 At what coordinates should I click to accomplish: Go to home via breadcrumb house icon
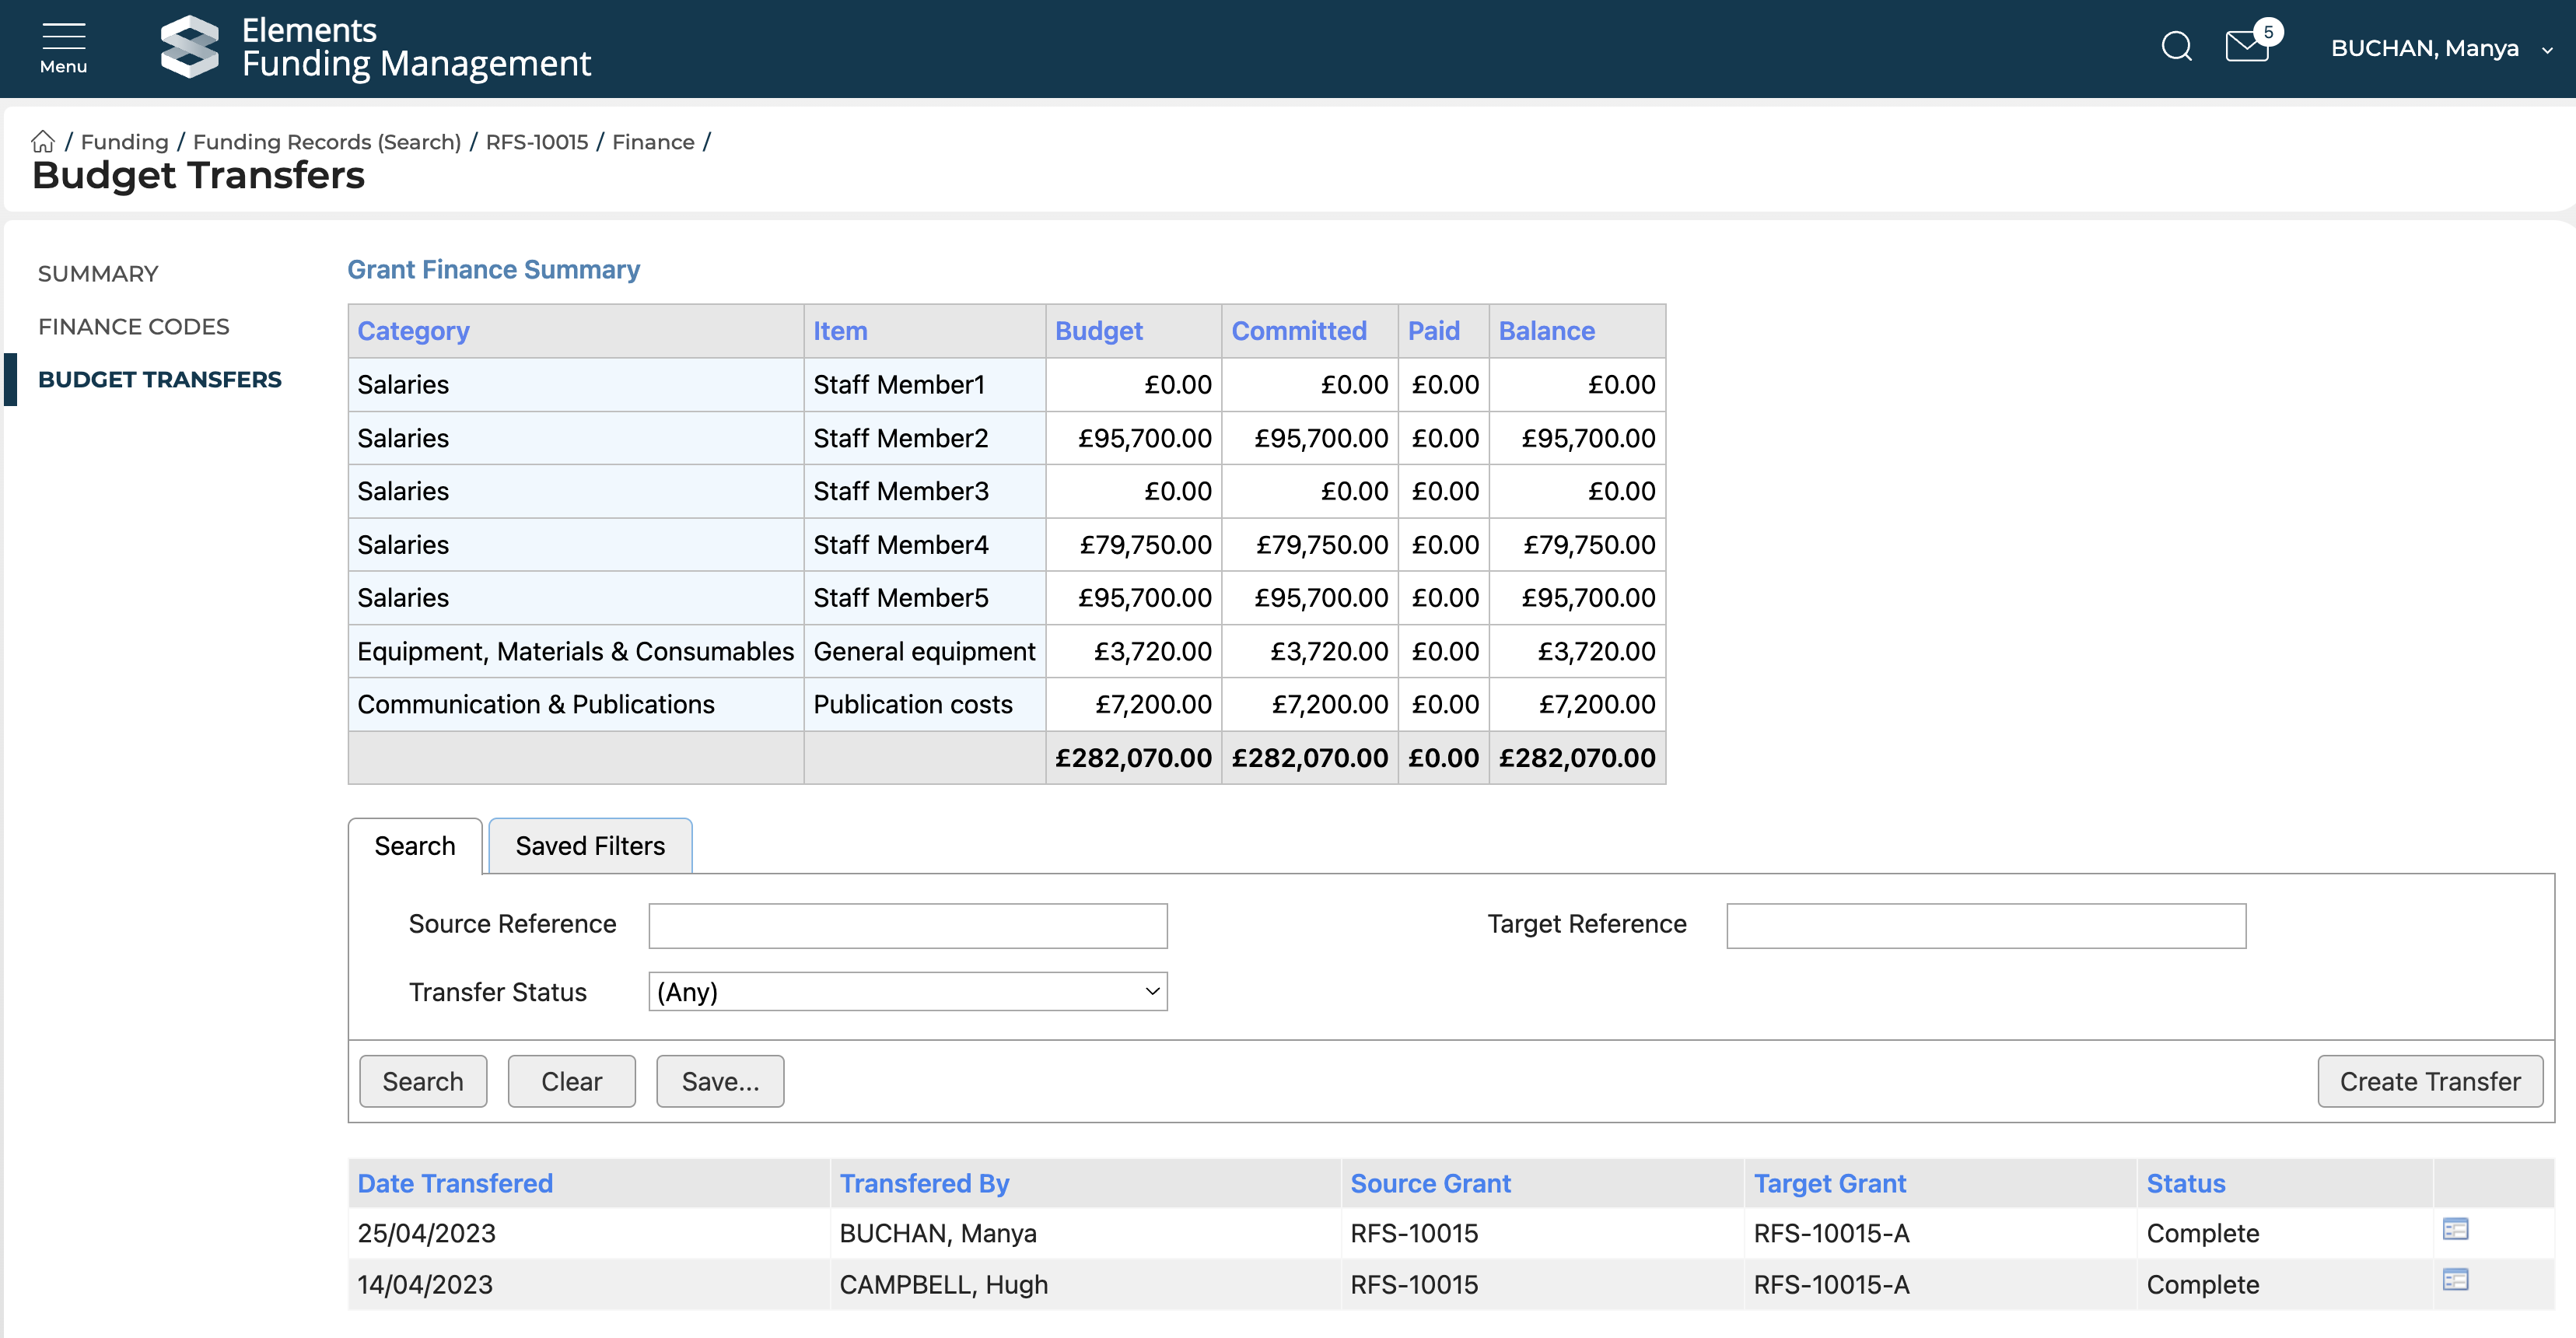[43, 142]
